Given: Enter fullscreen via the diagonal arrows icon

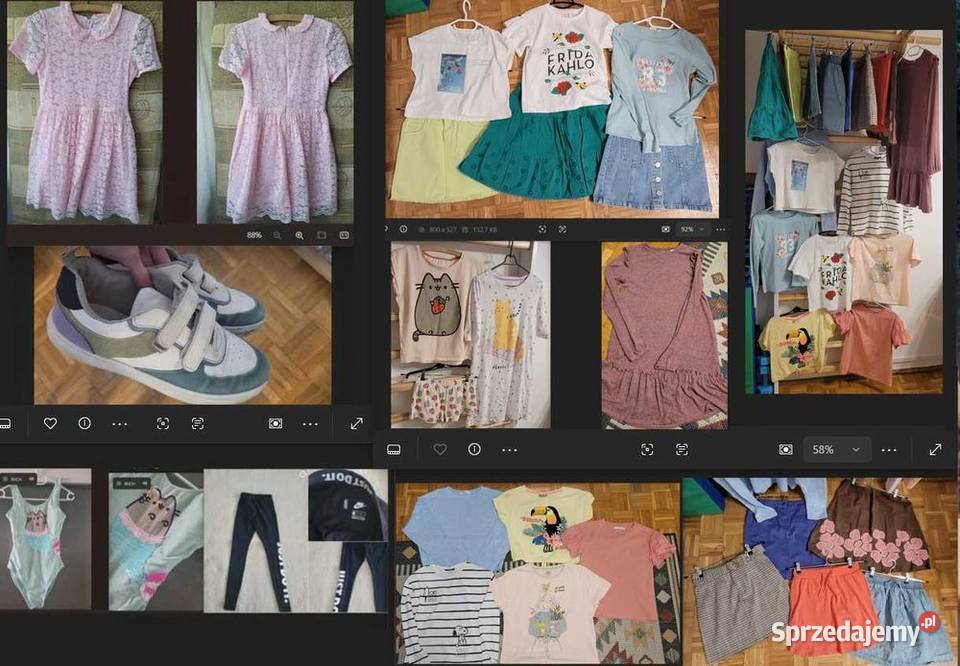Looking at the screenshot, I should click(x=355, y=423).
